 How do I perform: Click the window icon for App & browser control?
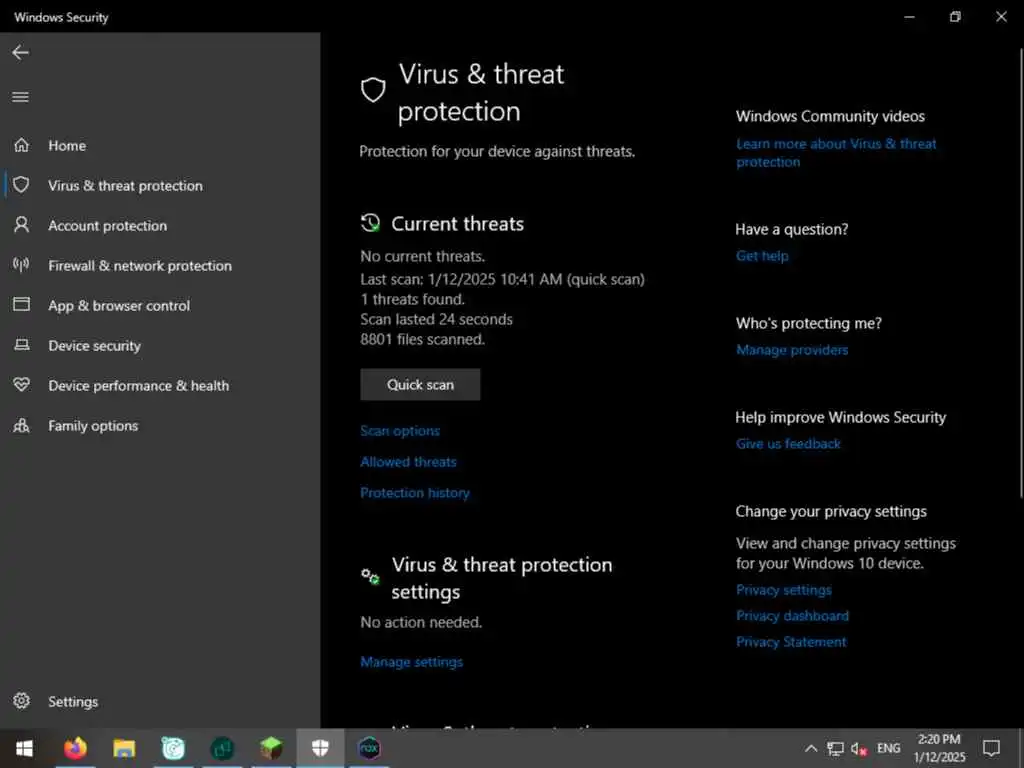(22, 304)
